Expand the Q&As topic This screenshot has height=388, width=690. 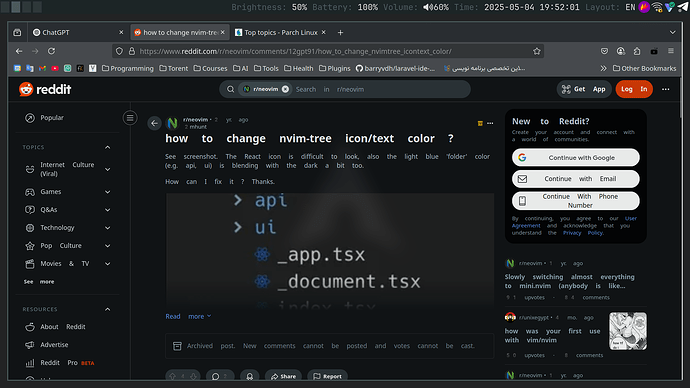pyautogui.click(x=107, y=210)
